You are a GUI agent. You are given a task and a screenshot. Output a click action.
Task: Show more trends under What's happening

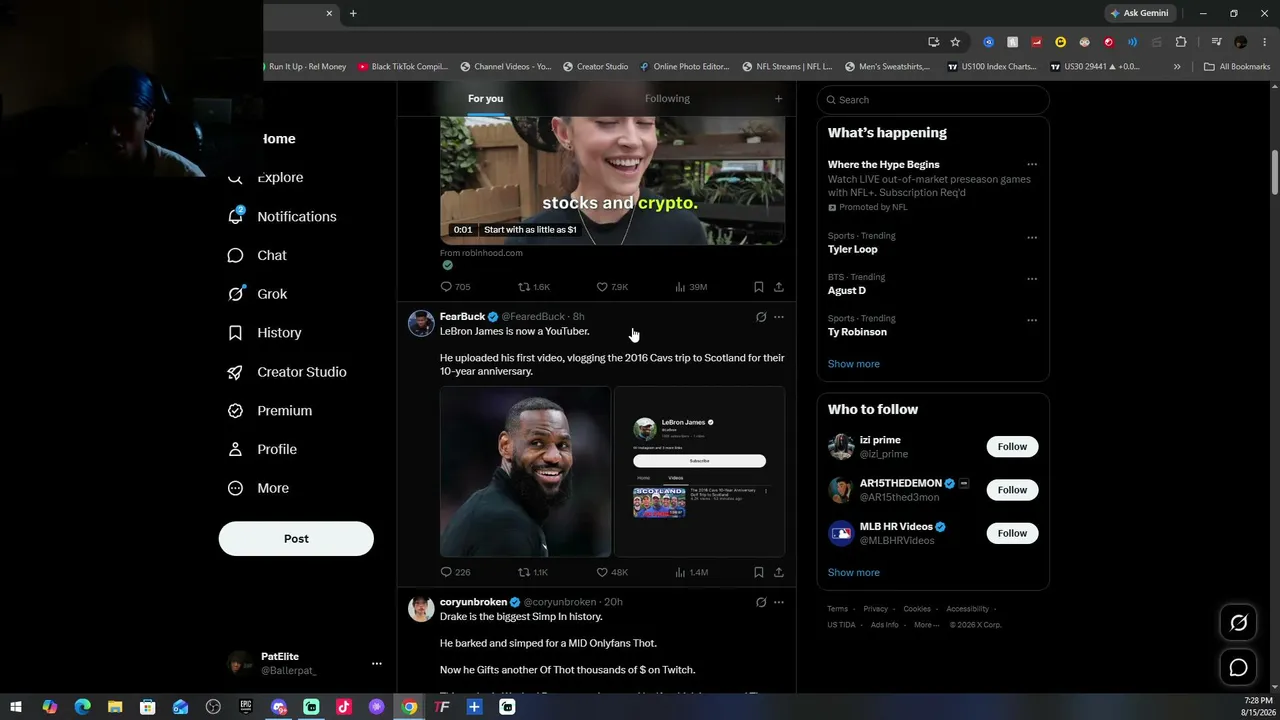point(854,364)
